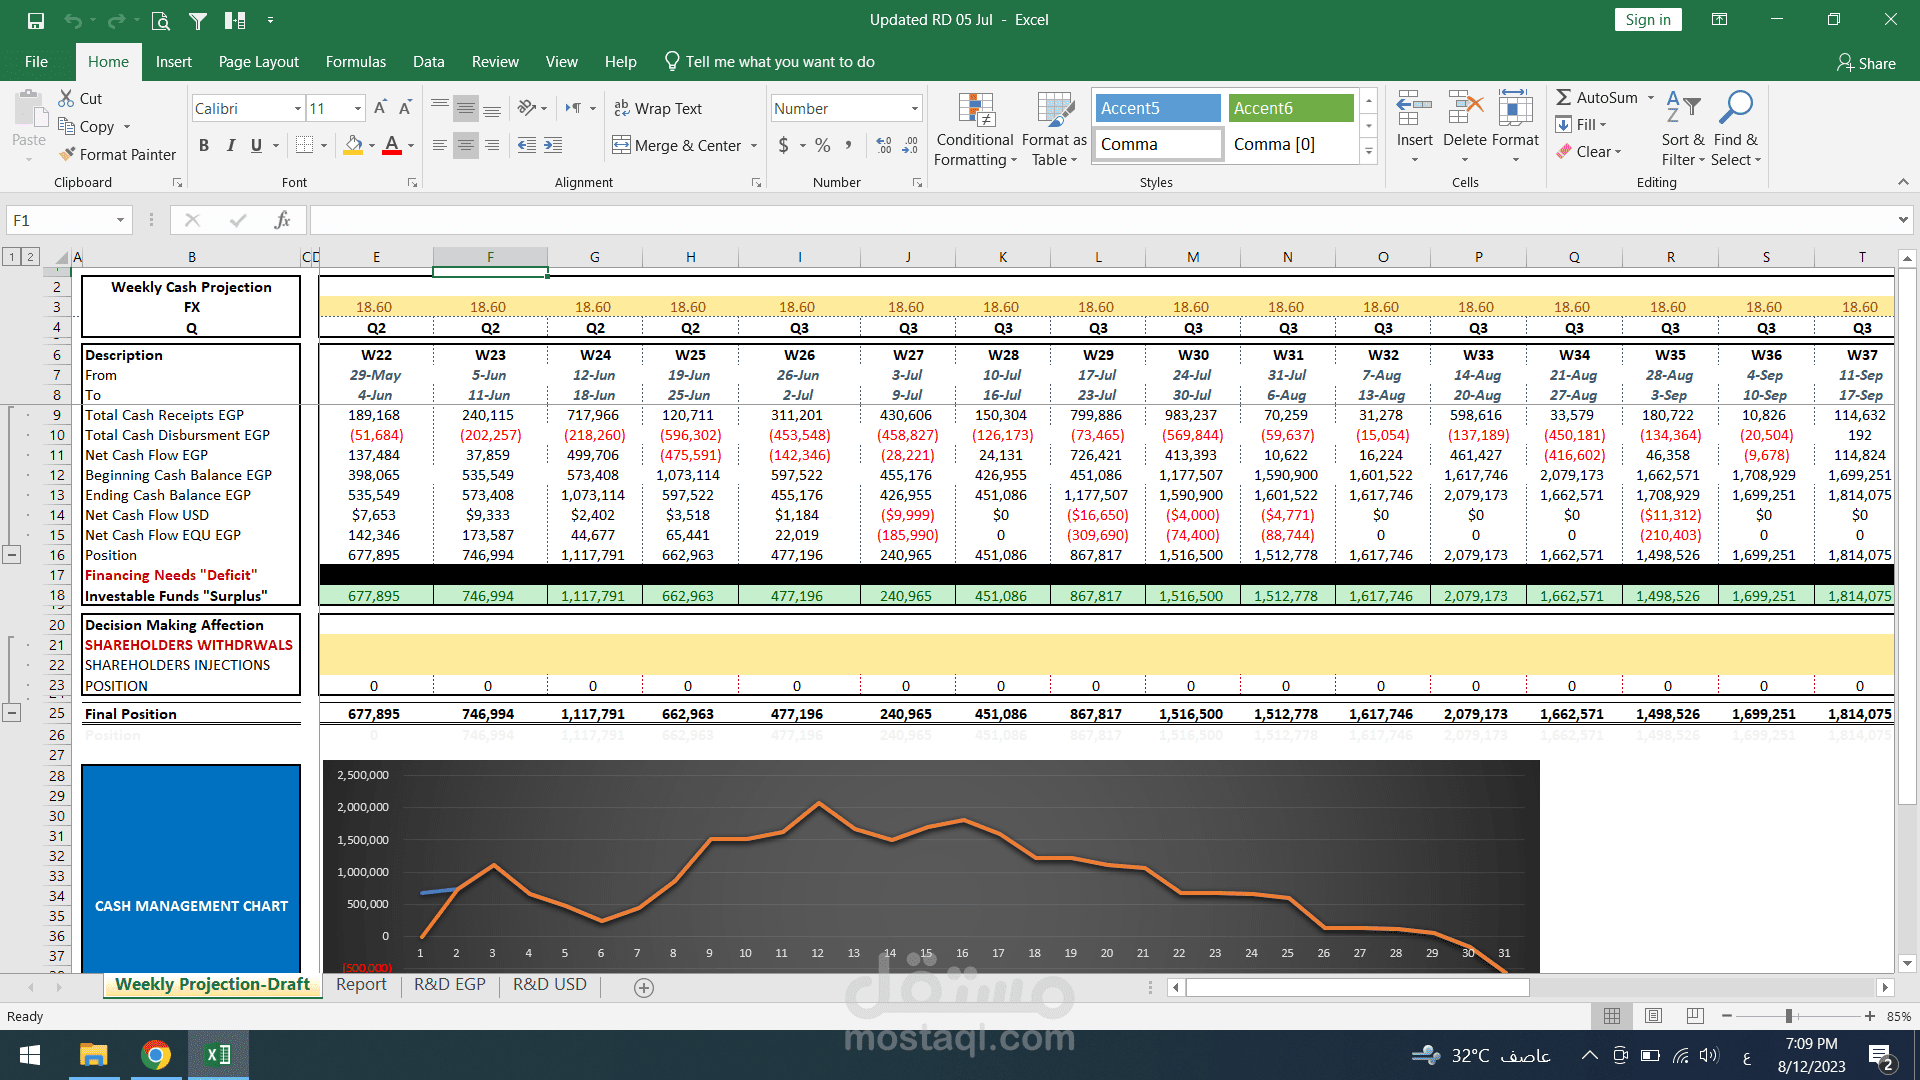This screenshot has width=1920, height=1080.
Task: Collapse outline group at row 16
Action: pyautogui.click(x=12, y=555)
